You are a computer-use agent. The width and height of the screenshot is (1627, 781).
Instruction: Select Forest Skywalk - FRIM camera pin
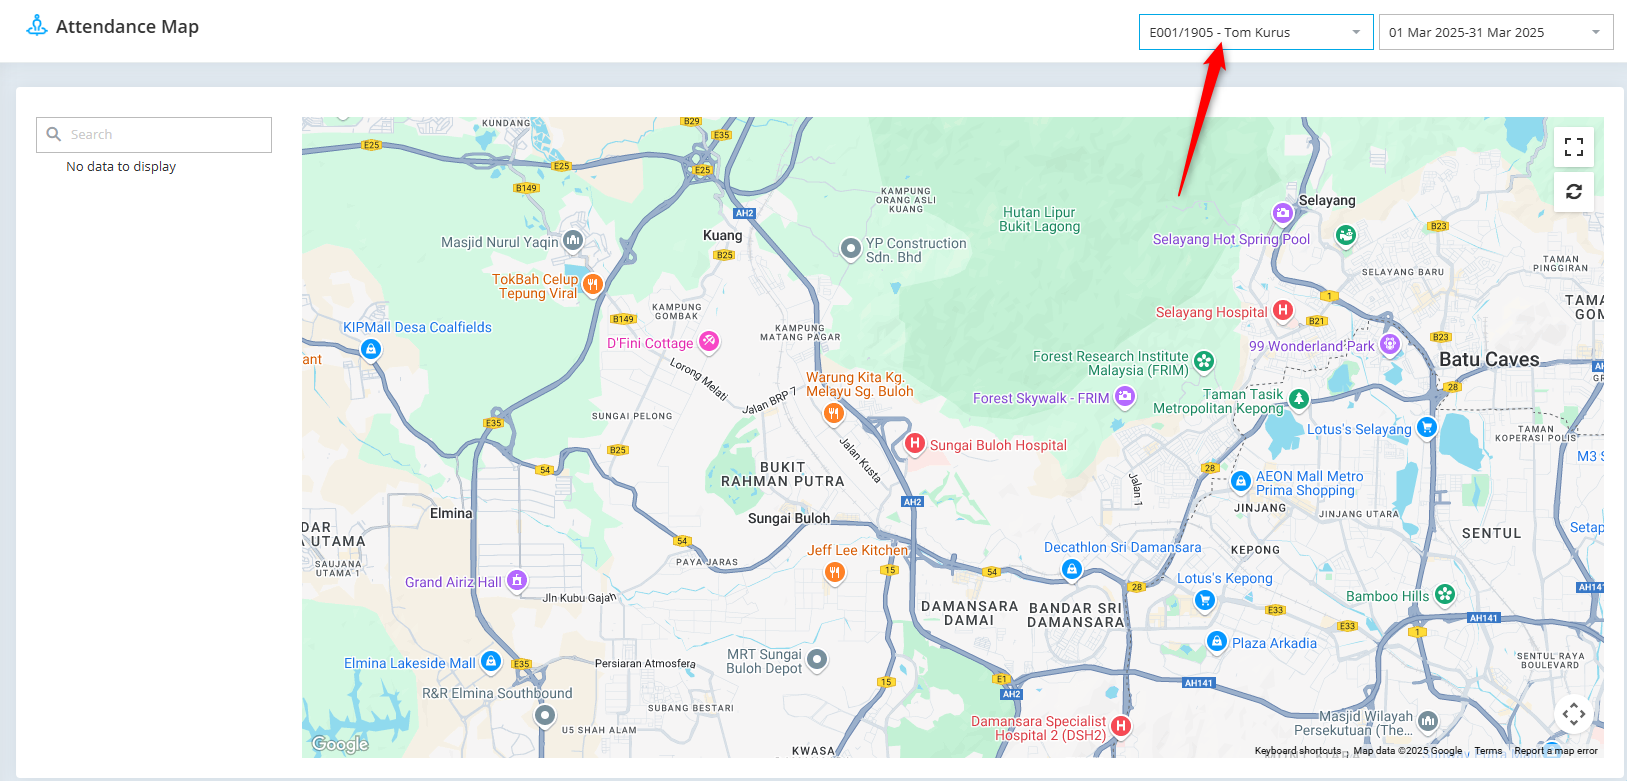1124,396
